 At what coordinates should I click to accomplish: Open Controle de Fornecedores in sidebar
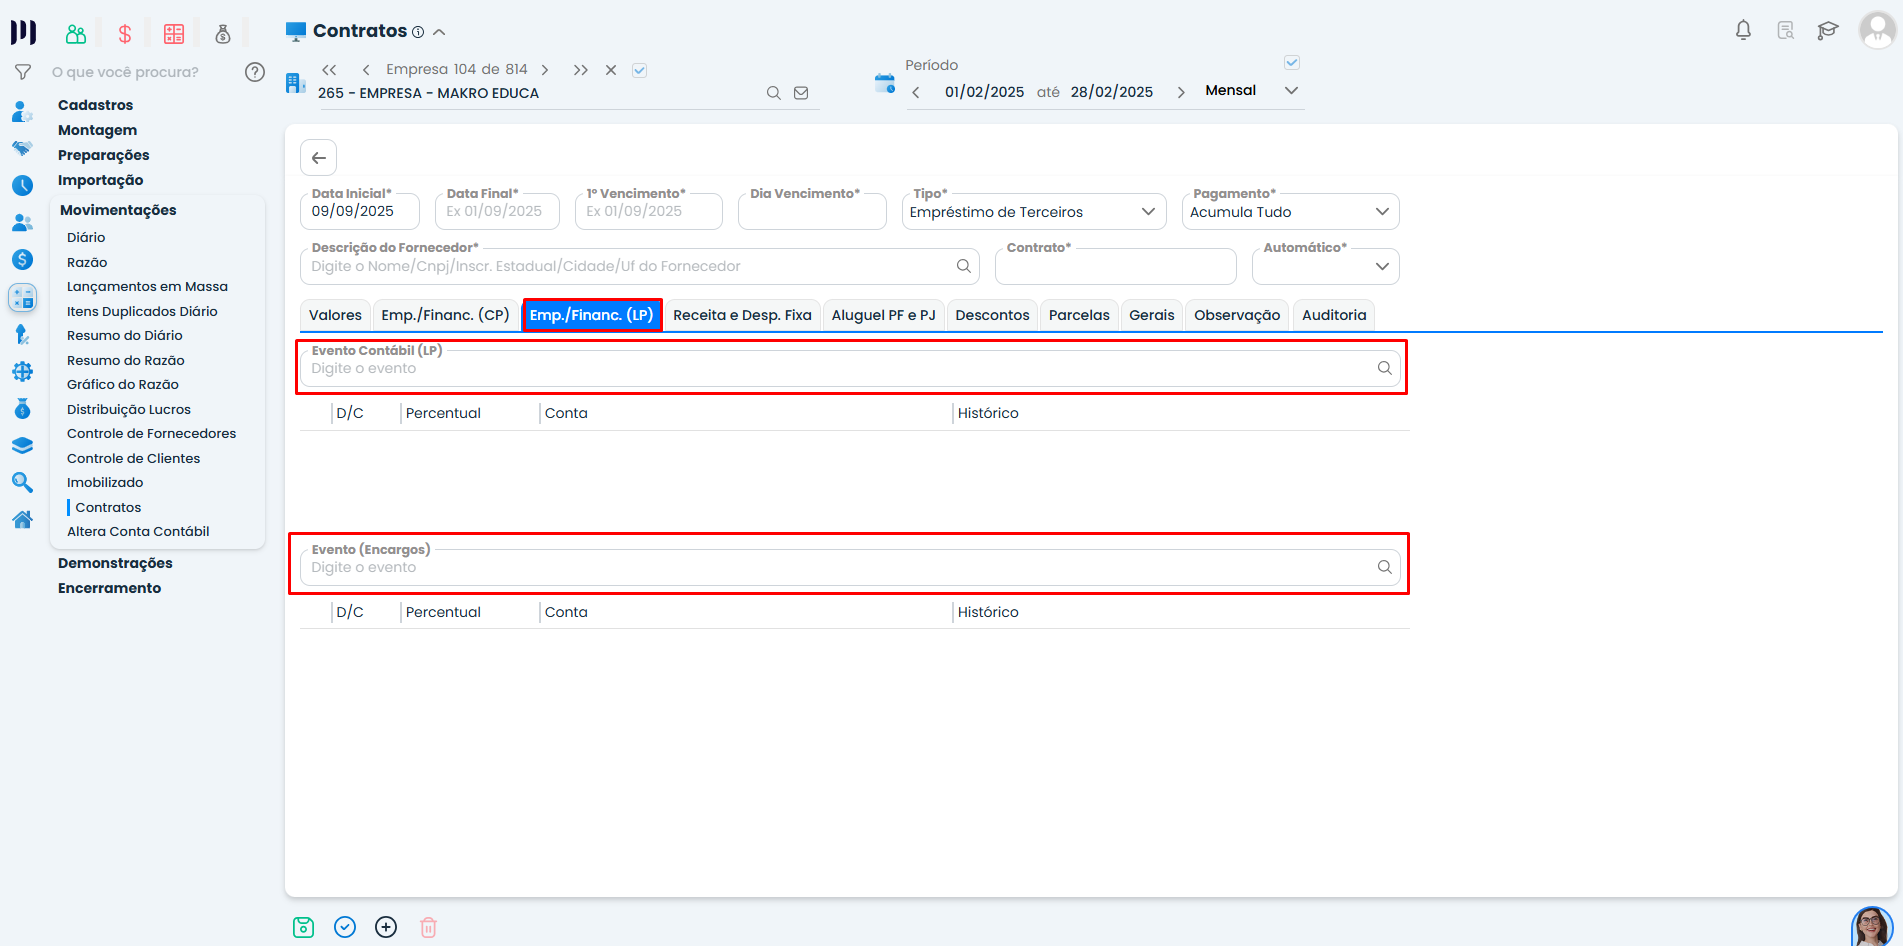151,434
